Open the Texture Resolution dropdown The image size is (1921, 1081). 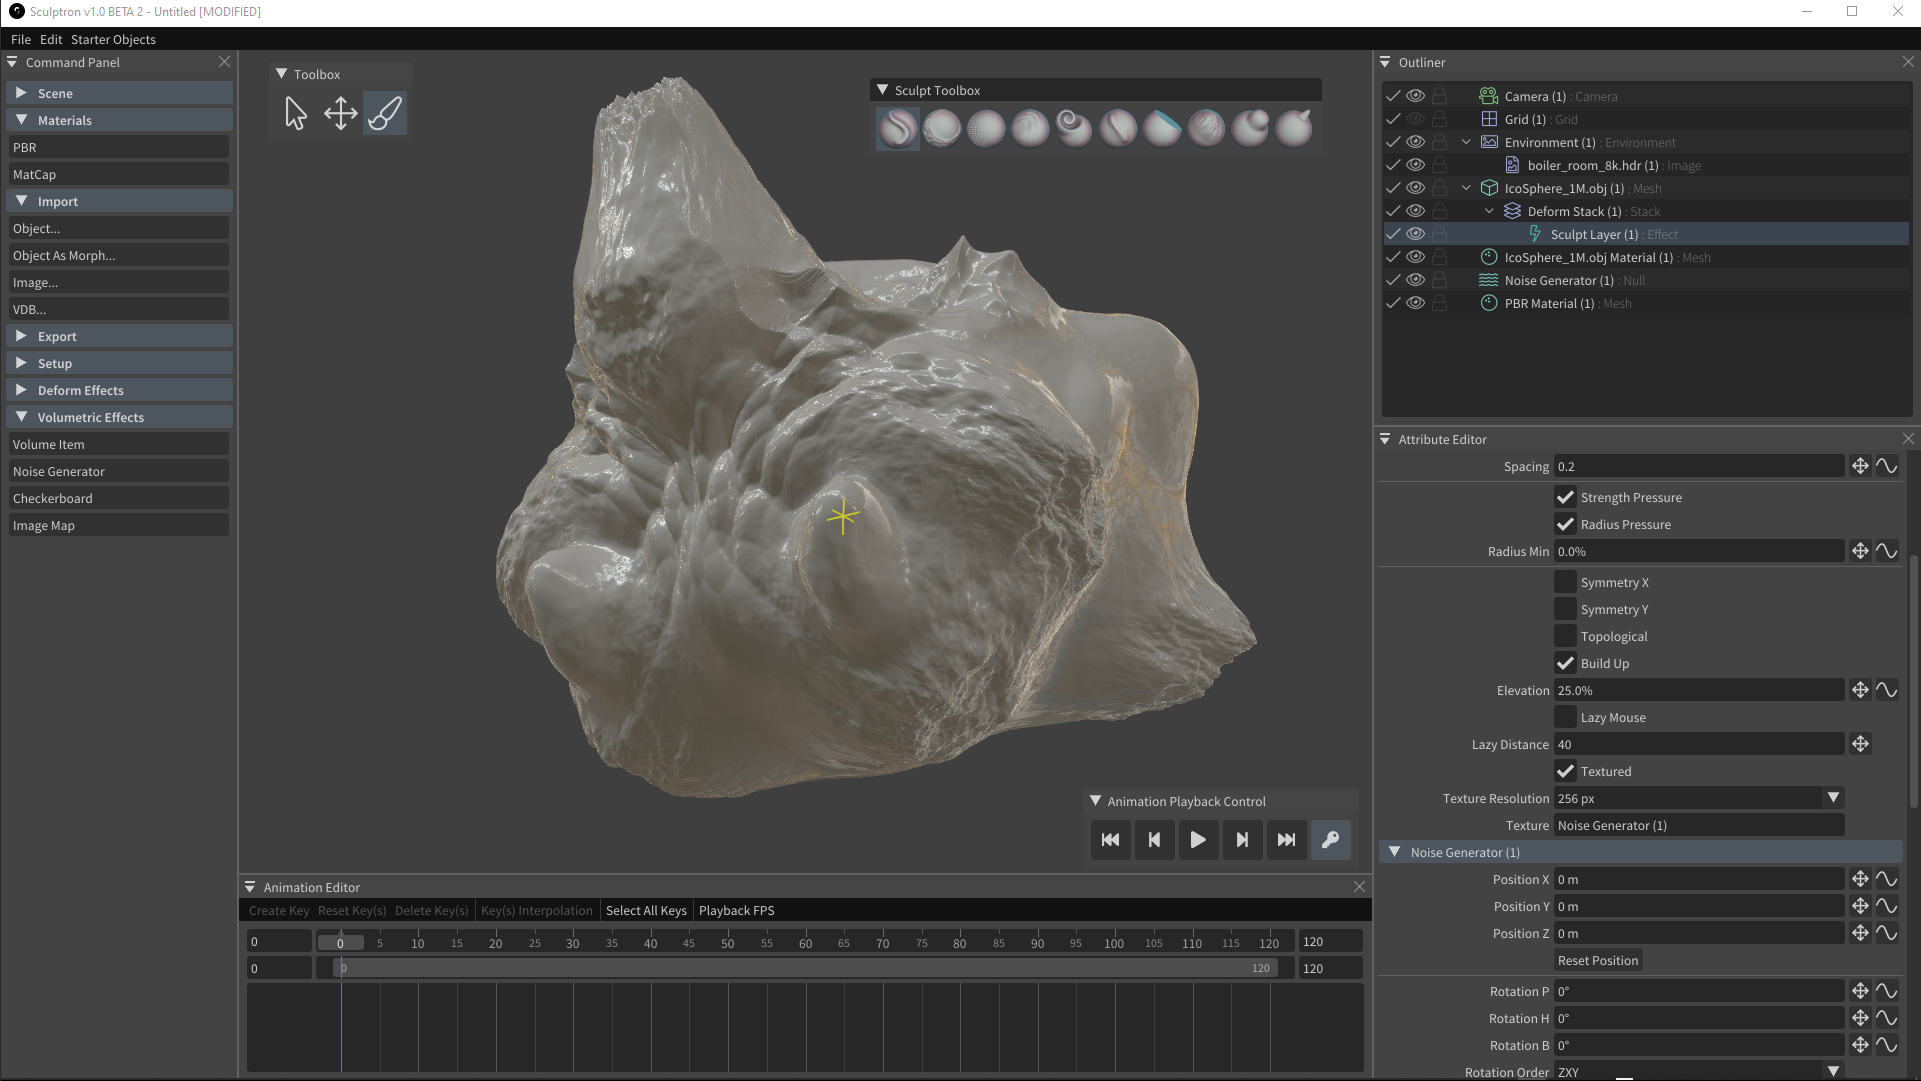1699,798
